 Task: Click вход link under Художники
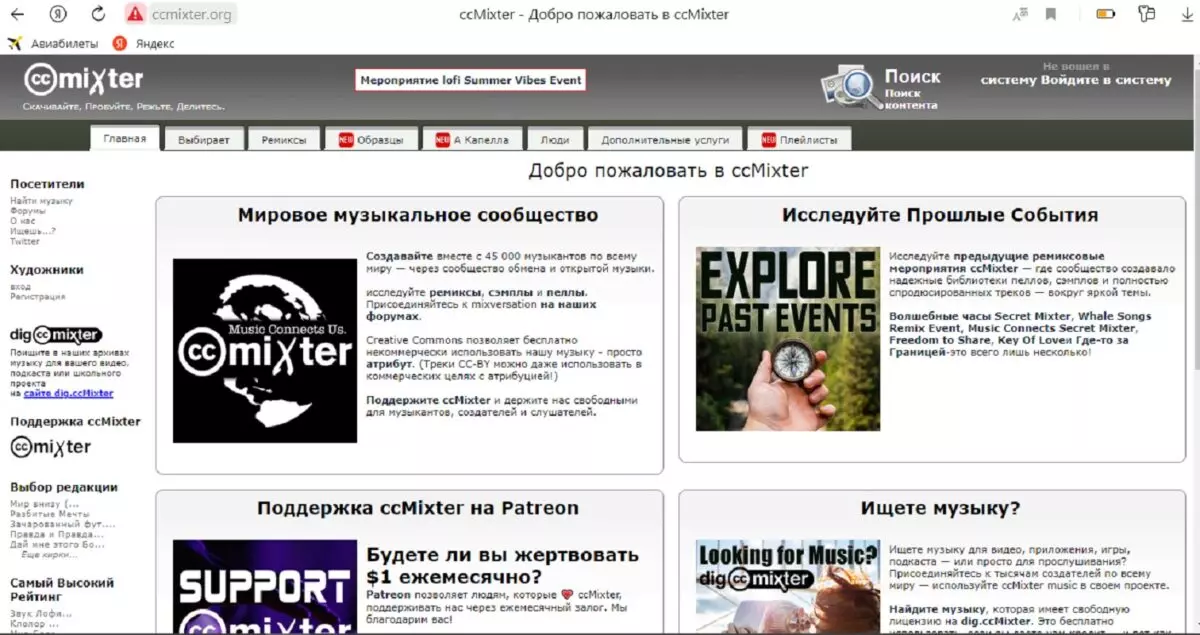pos(20,287)
